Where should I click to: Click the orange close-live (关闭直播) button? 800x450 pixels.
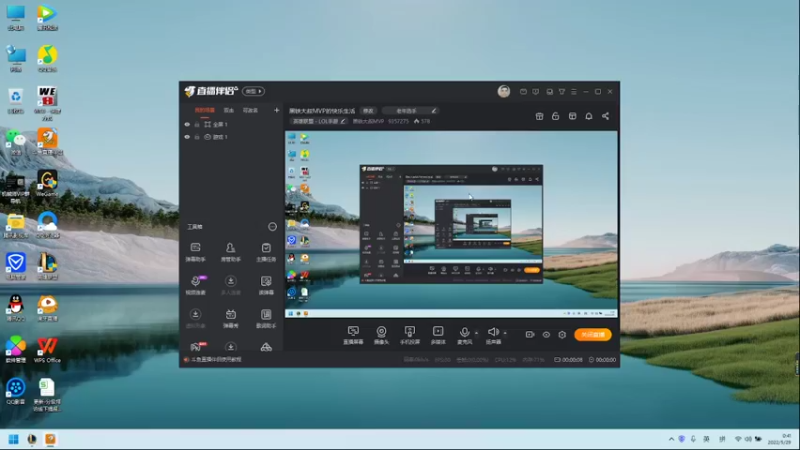[x=592, y=335]
